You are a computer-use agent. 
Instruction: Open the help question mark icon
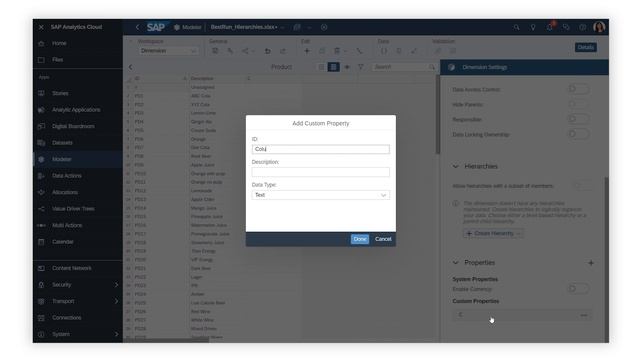pyautogui.click(x=582, y=27)
